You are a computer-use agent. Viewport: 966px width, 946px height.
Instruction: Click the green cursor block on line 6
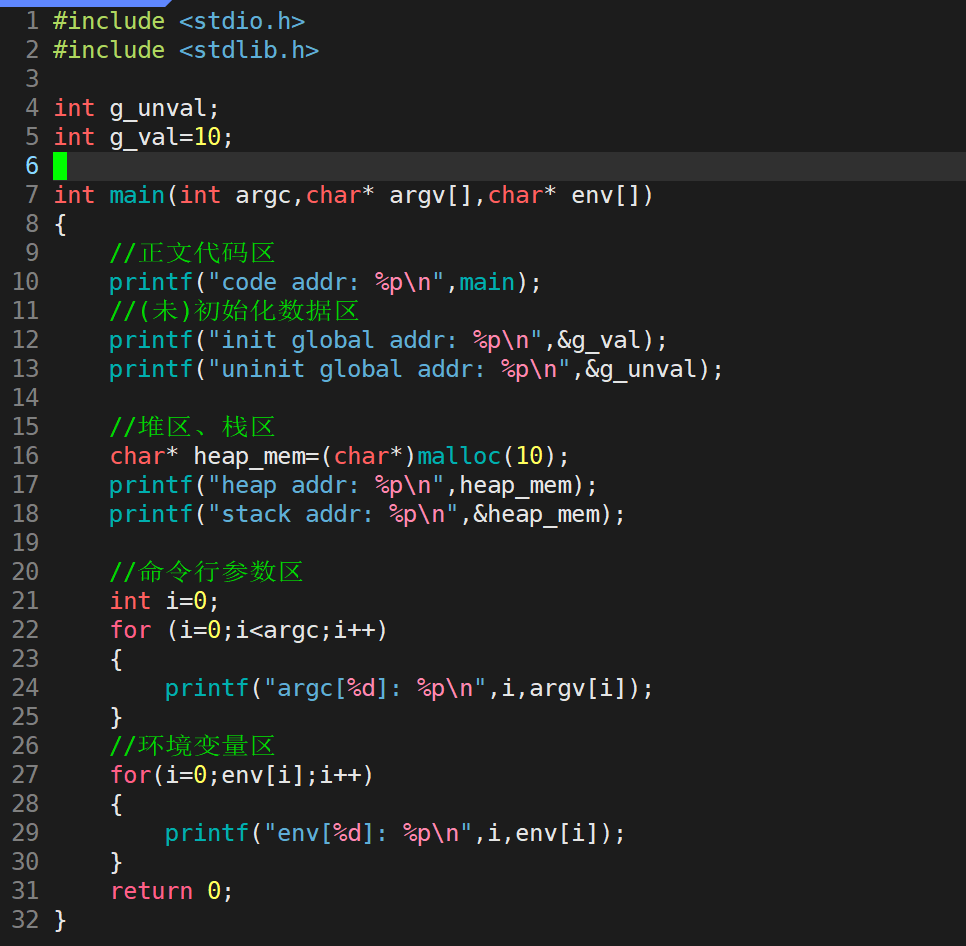[x=60, y=166]
